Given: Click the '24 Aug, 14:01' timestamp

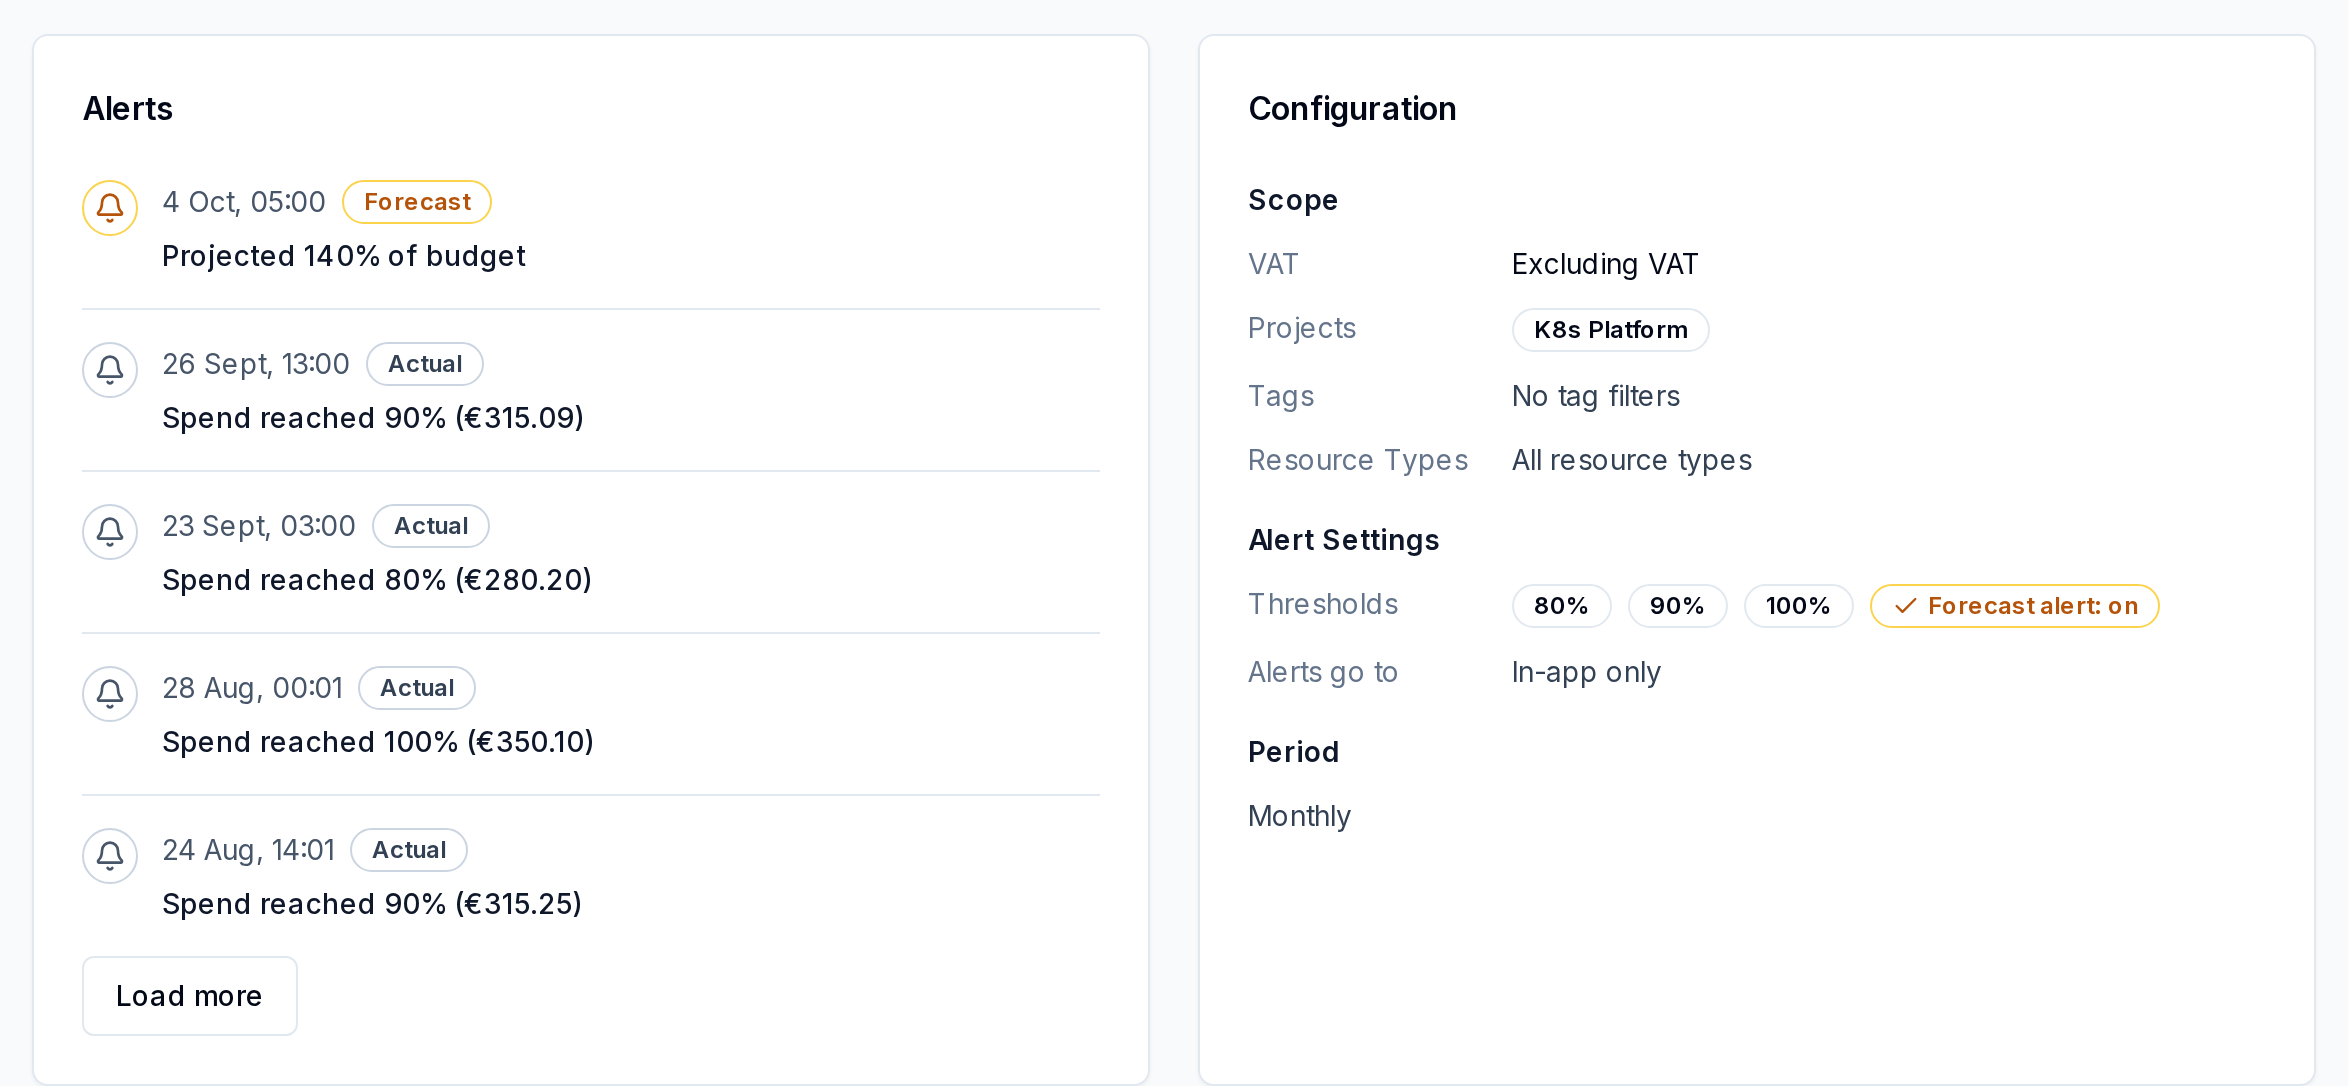Looking at the screenshot, I should [x=248, y=850].
